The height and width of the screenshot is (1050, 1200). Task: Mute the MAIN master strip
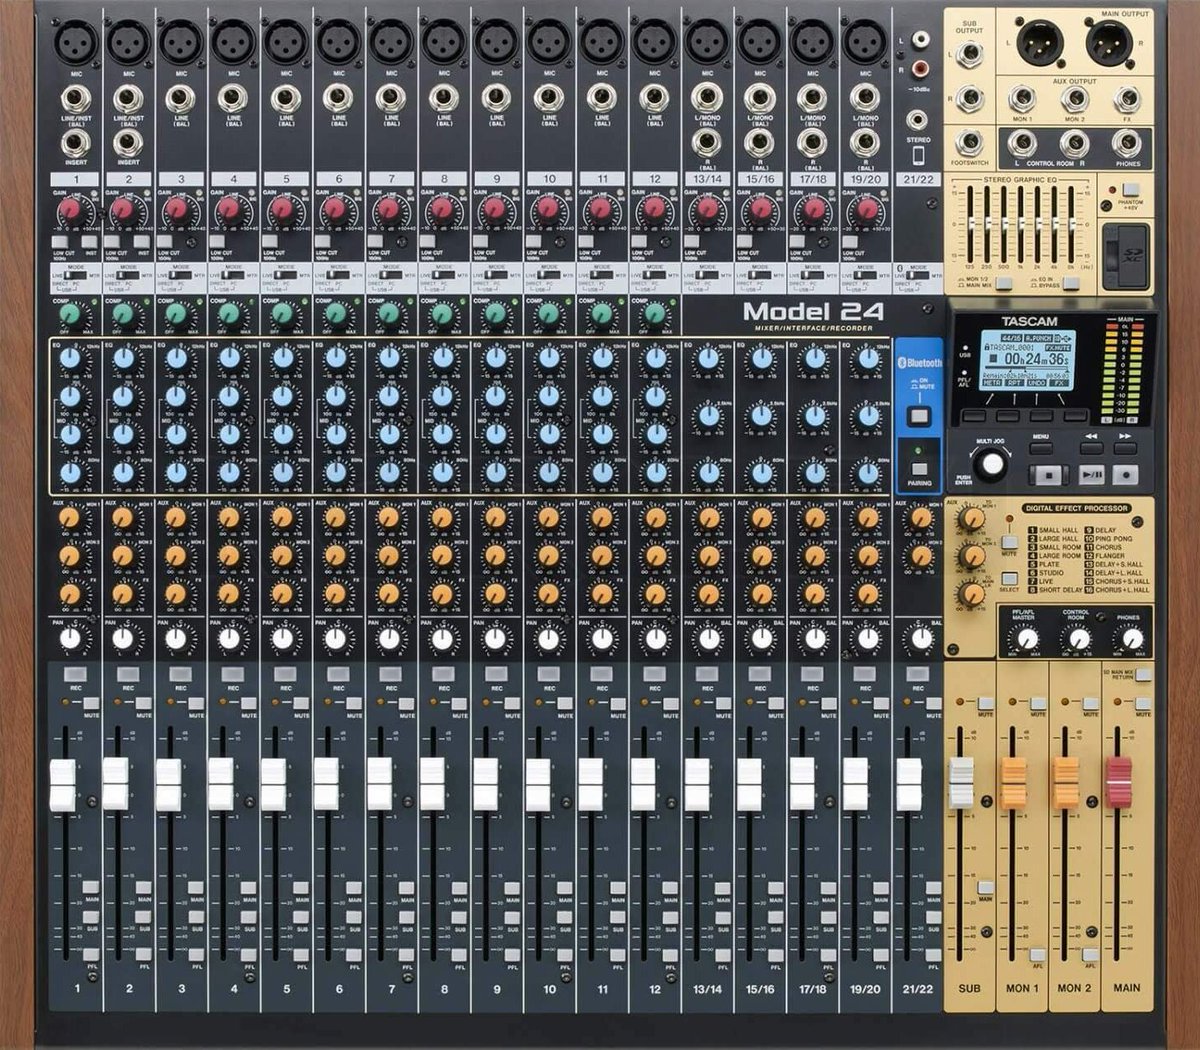(x=1143, y=704)
